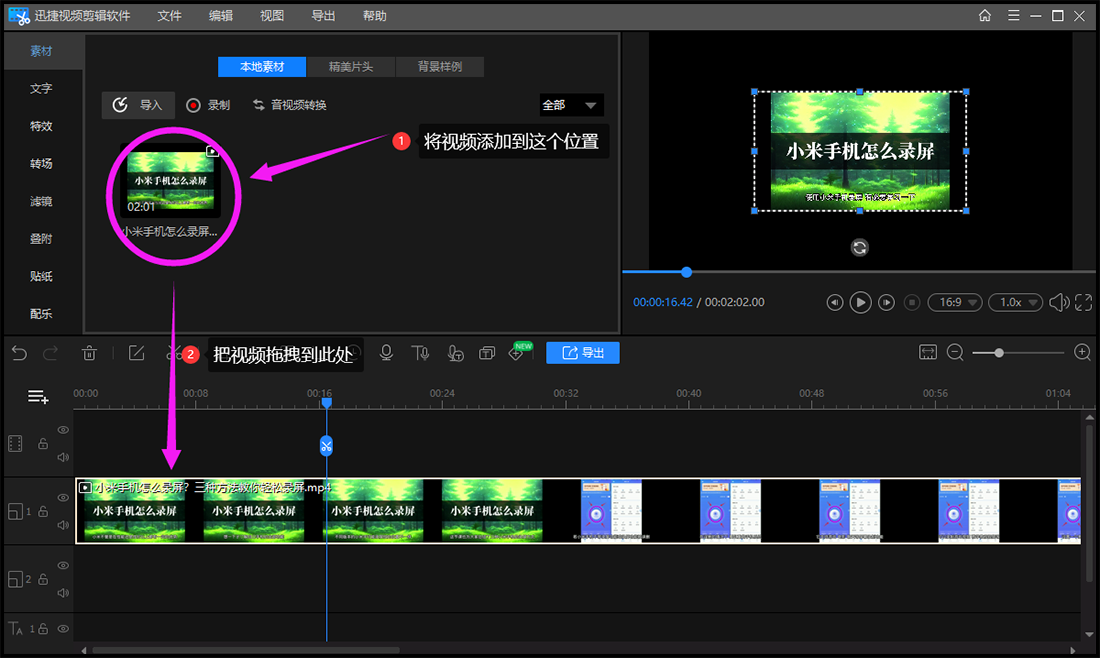Mute the audio of track 1
The height and width of the screenshot is (658, 1100).
pos(63,525)
